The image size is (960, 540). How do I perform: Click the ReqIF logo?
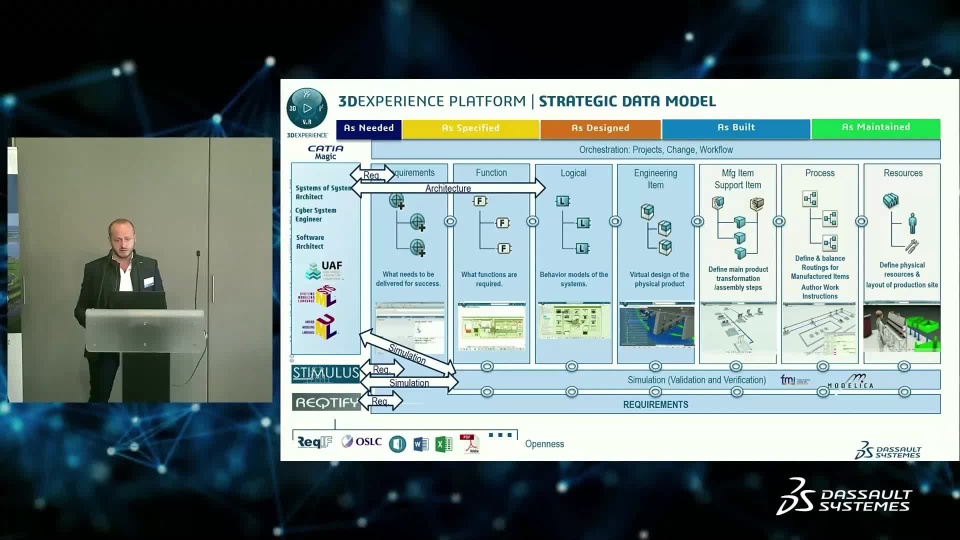(314, 442)
